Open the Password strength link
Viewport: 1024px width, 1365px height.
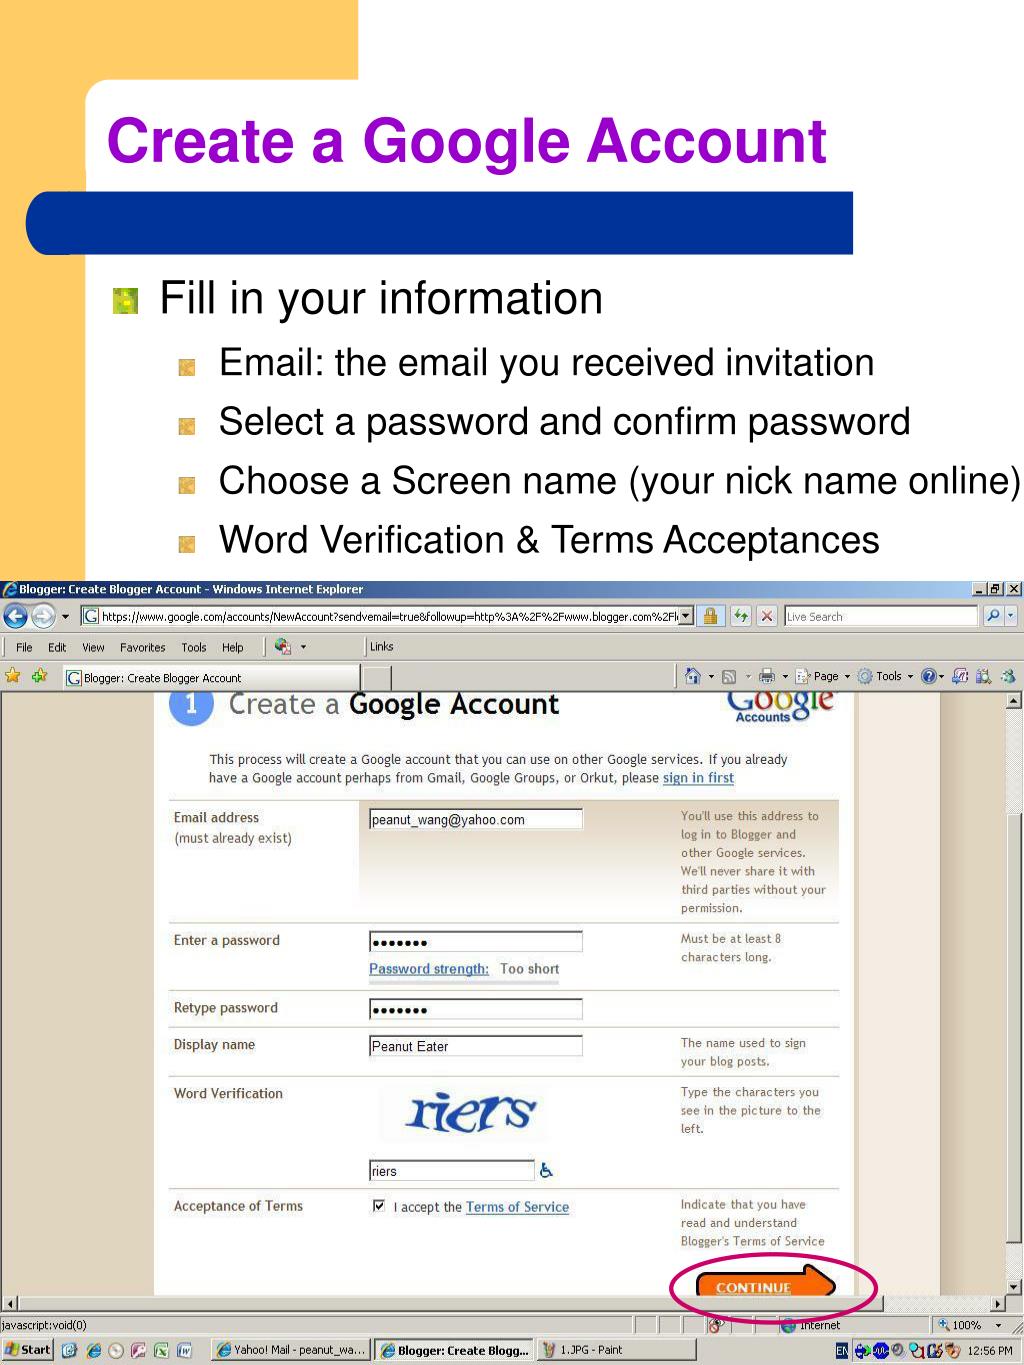[x=429, y=969]
